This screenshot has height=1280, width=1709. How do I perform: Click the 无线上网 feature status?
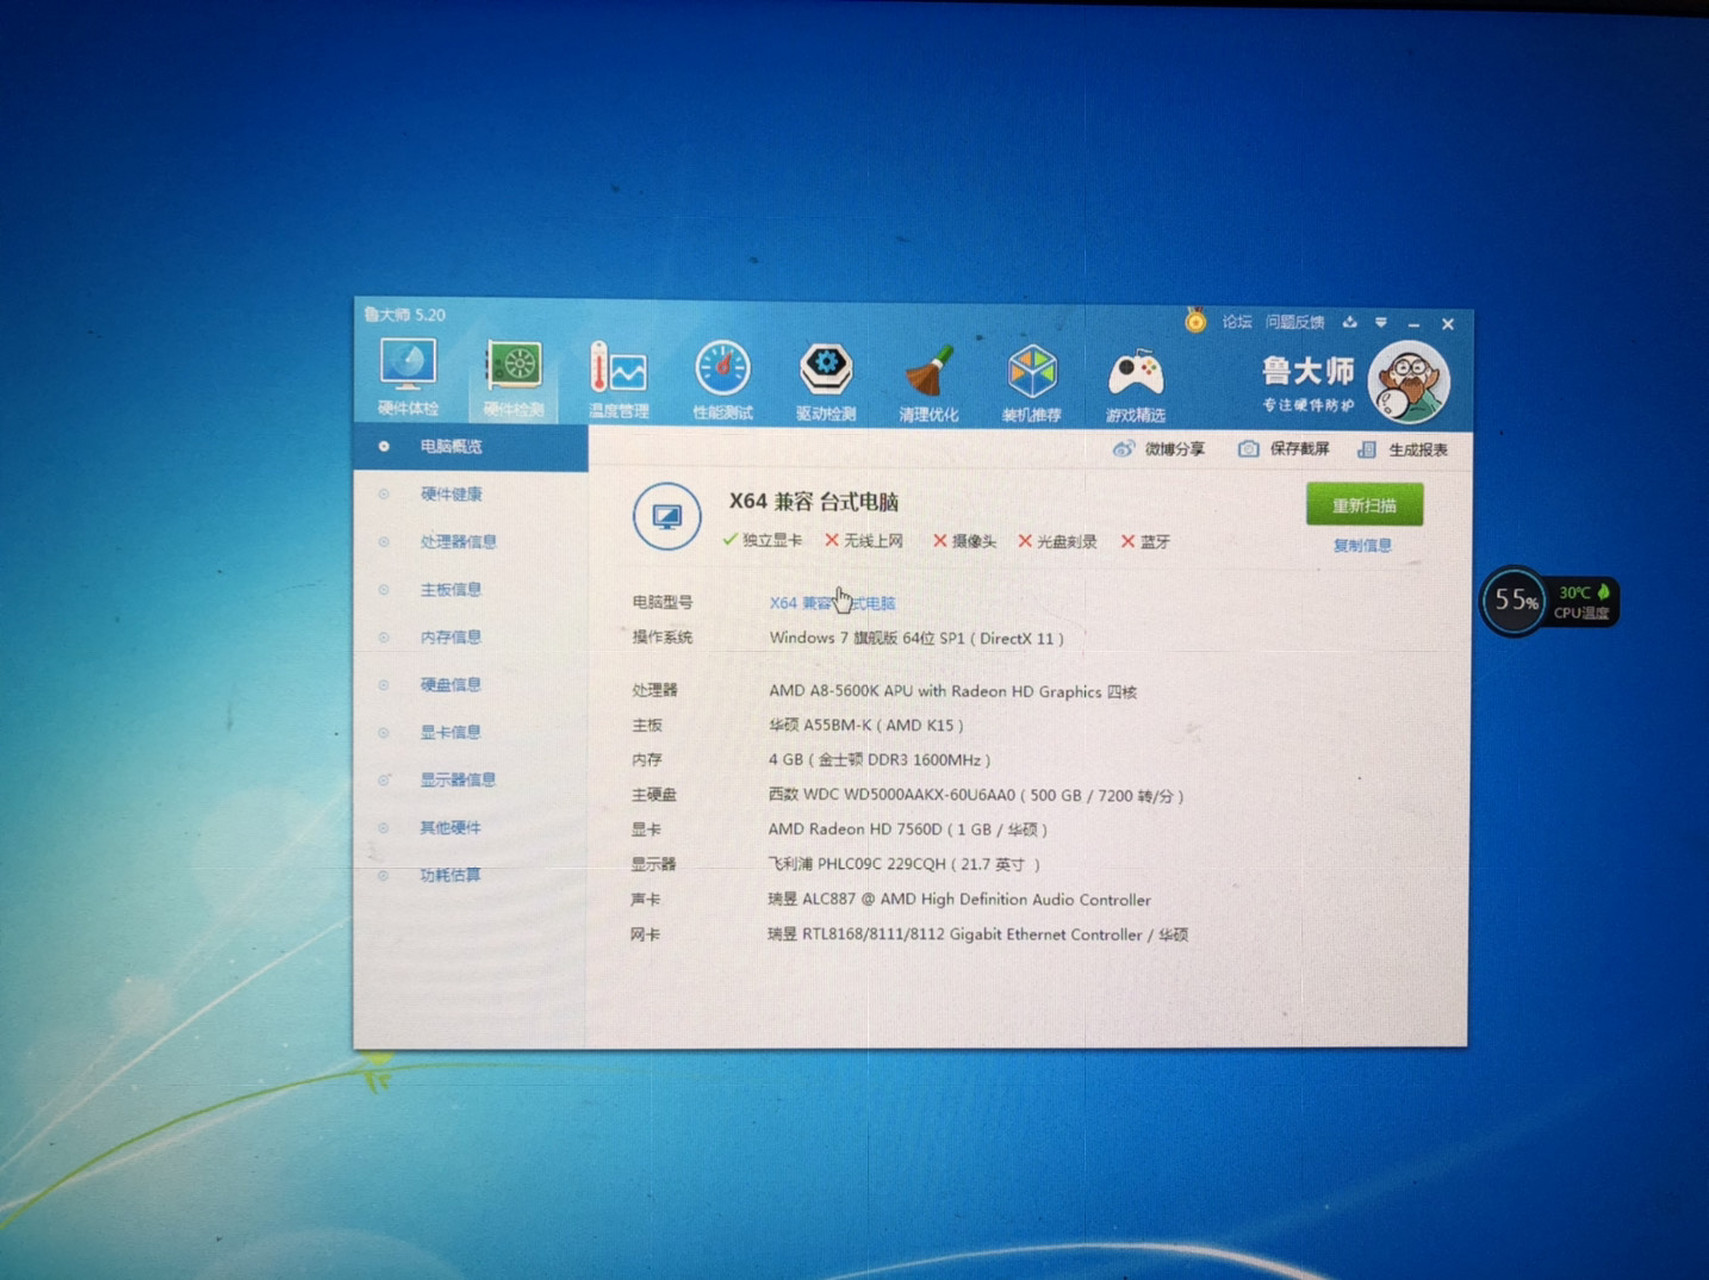[864, 541]
